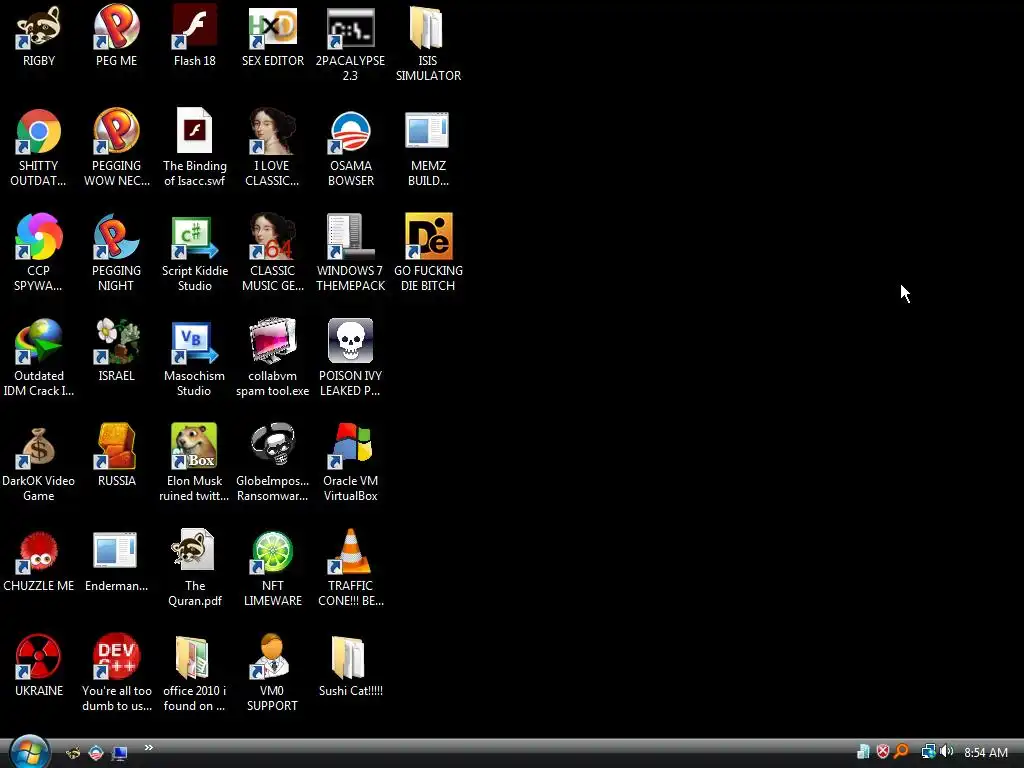Open the TRAFFIC CONE!!! VLC shortcut
Viewport: 1024px width, 768px height.
click(350, 551)
